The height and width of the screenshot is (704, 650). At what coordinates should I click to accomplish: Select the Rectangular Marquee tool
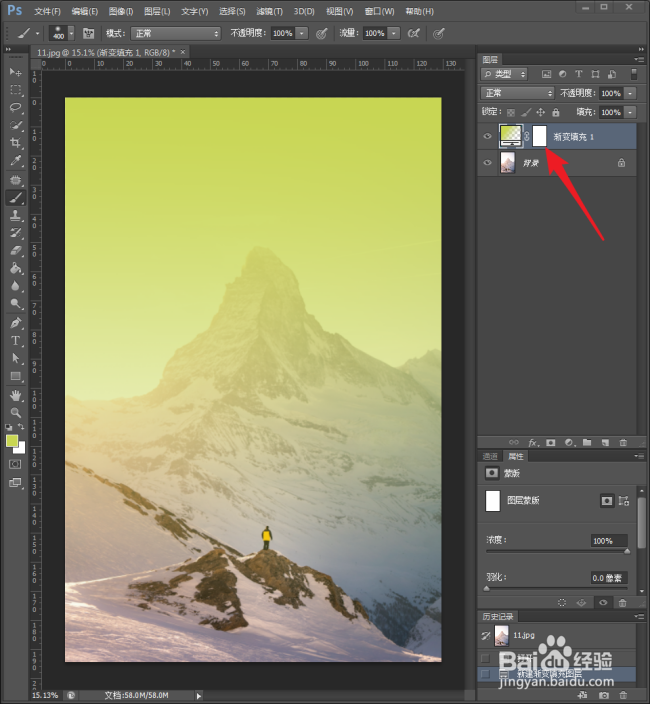click(15, 90)
